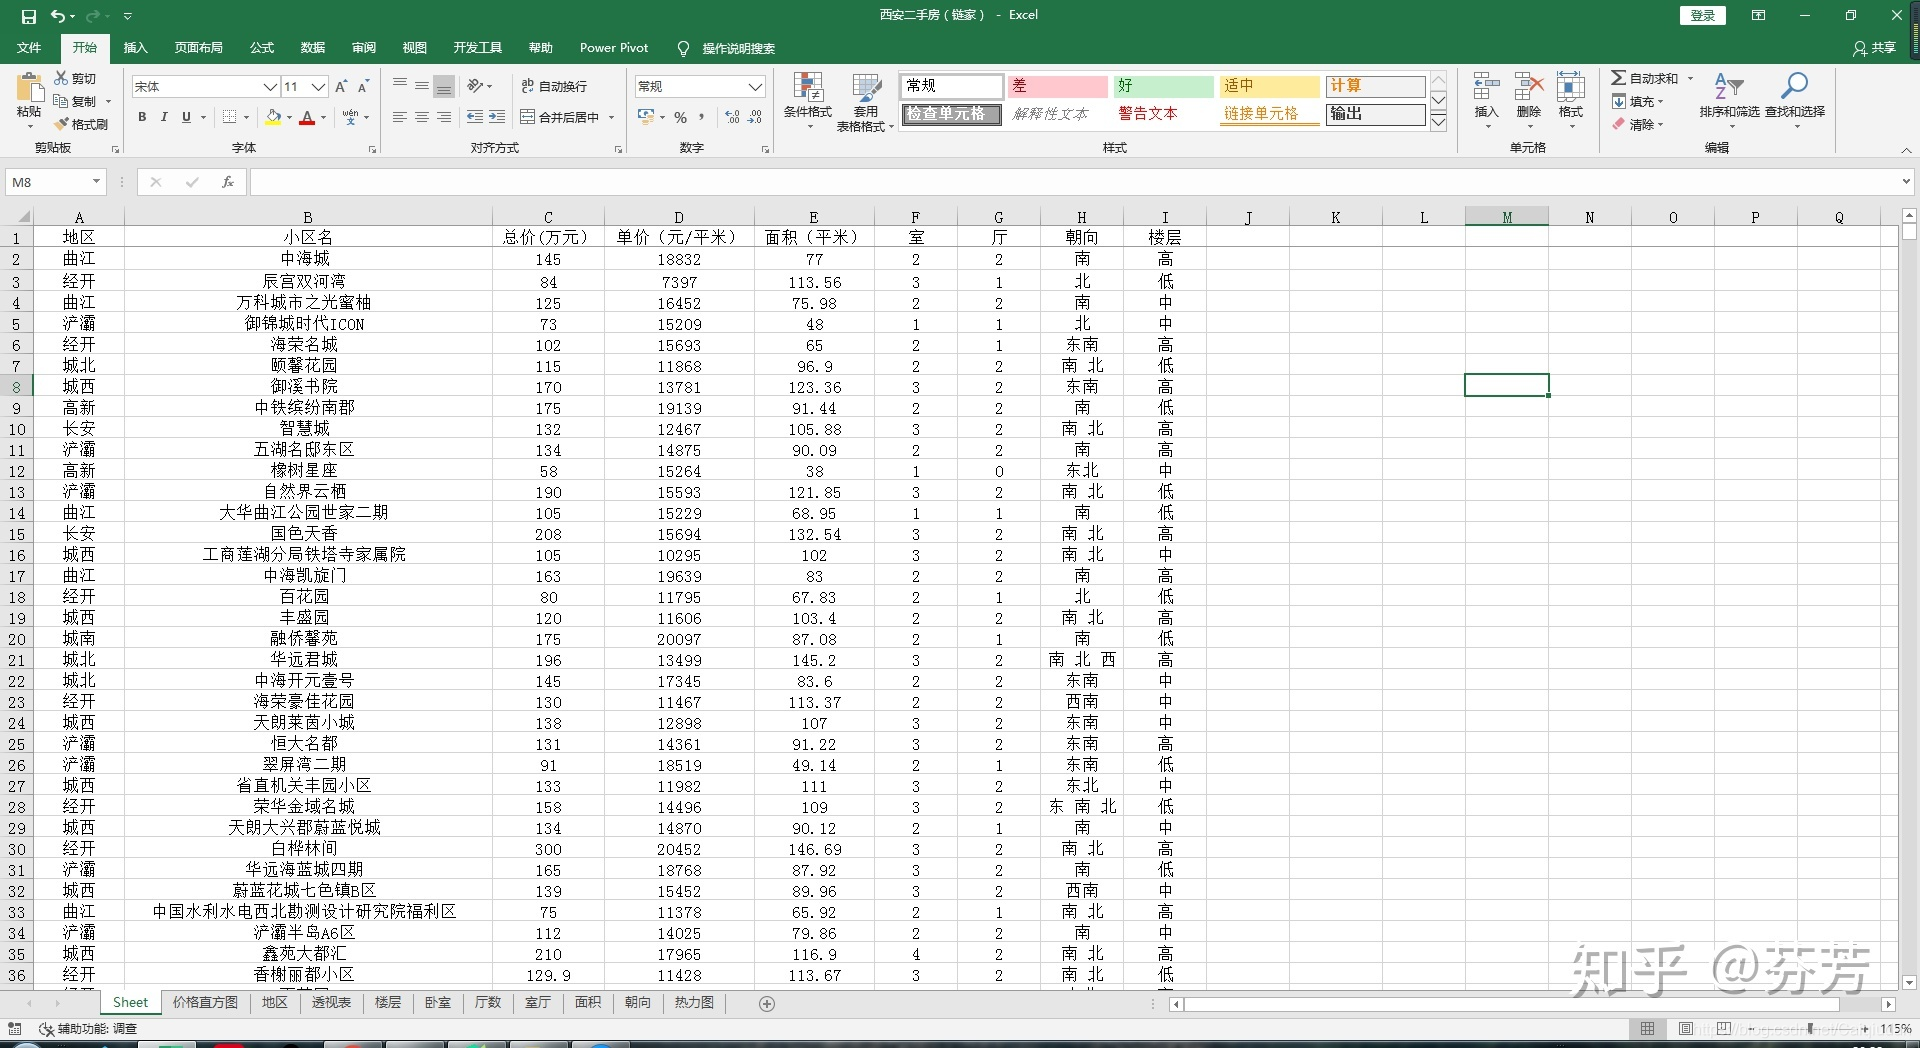This screenshot has height=1048, width=1920.
Task: Click AutoSum (自动求和) sigma icon
Action: point(1618,78)
